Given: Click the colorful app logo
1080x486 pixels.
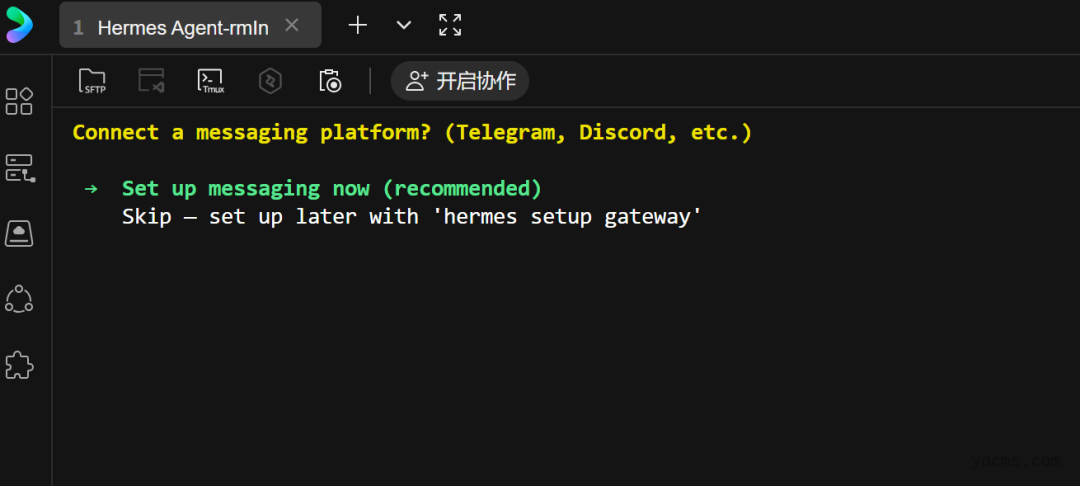Looking at the screenshot, I should point(19,25).
